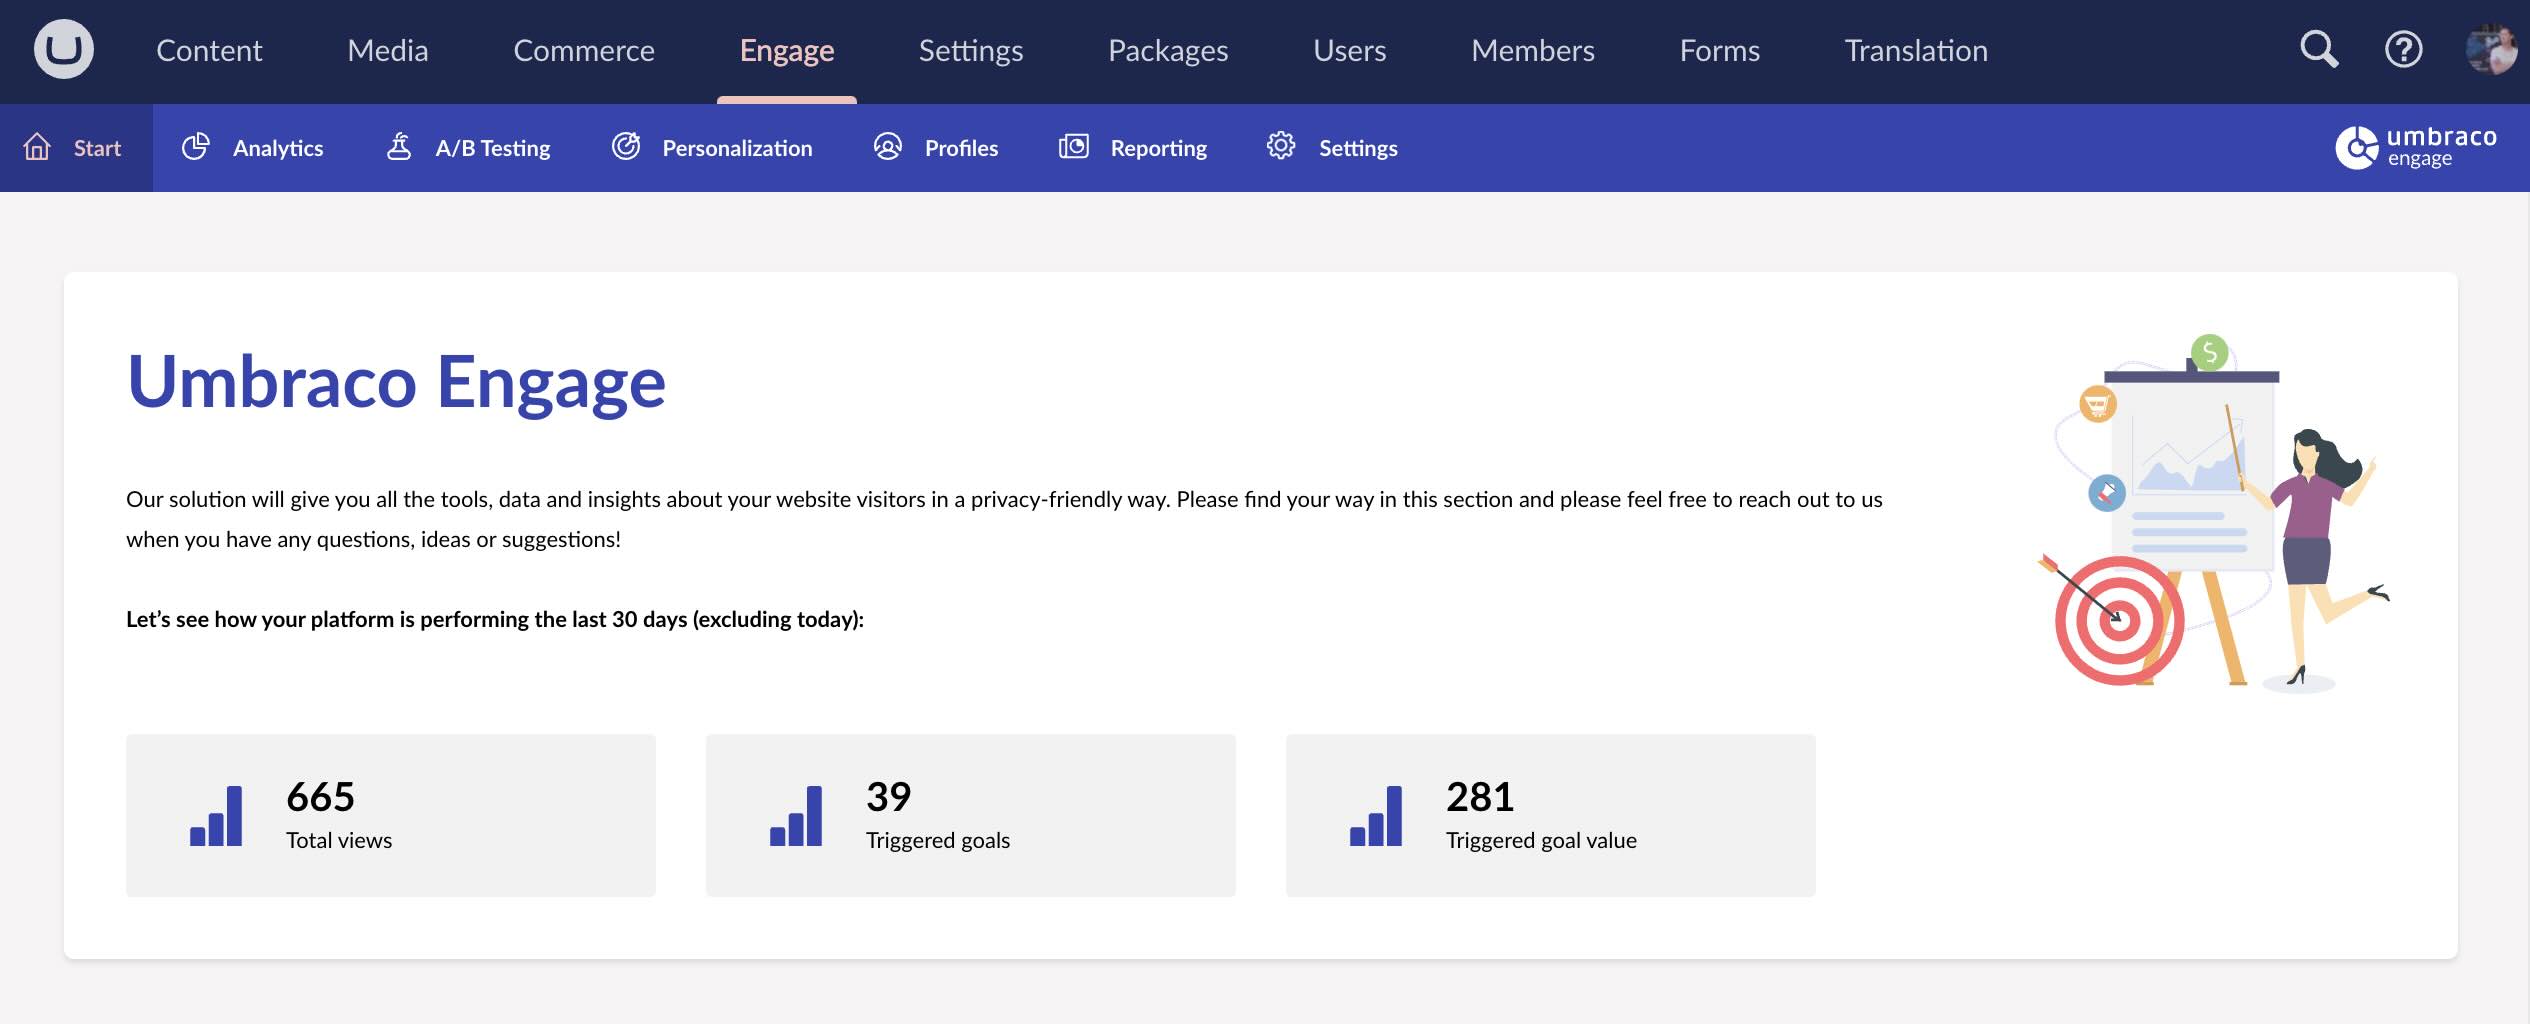Open search with the magnifier icon
This screenshot has height=1024, width=2530.
(2318, 49)
